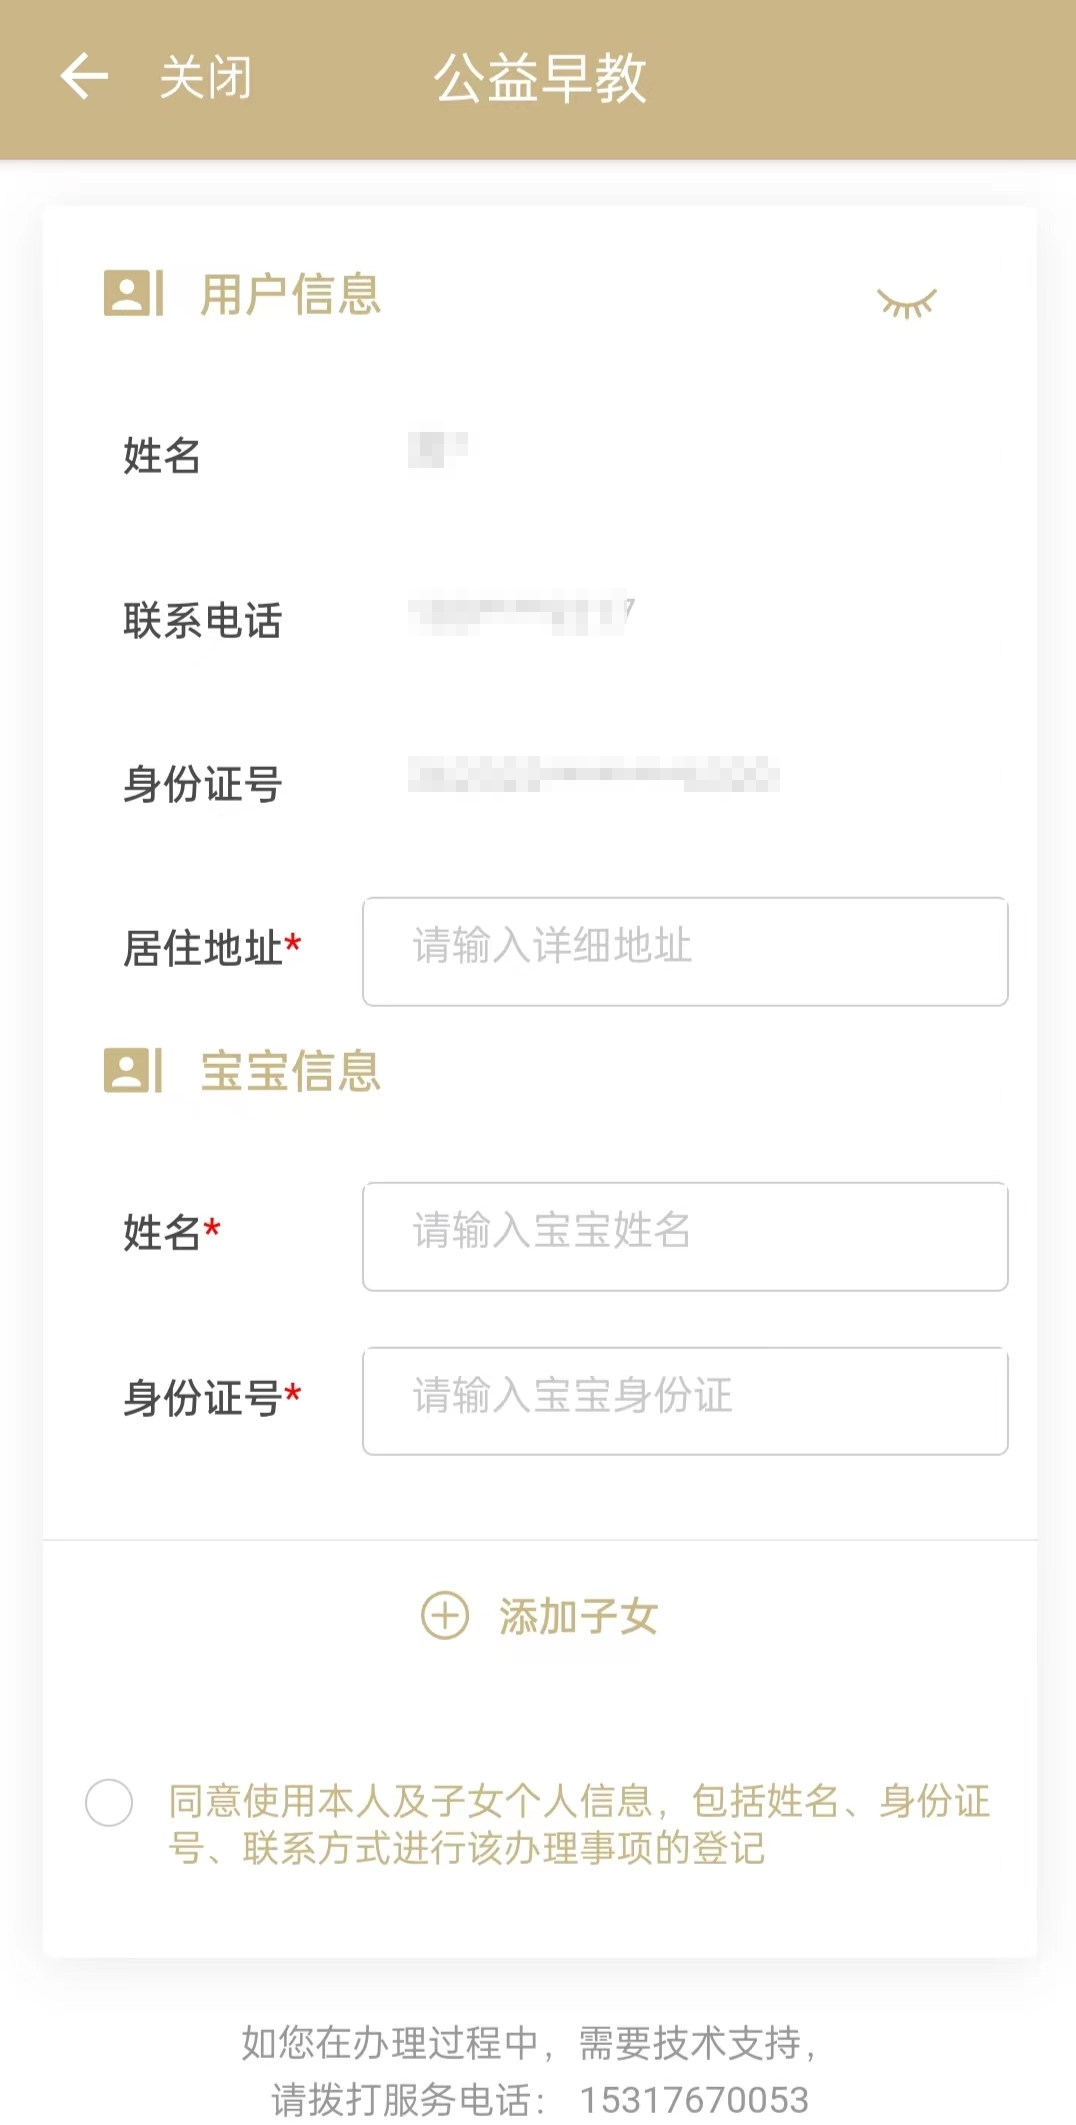
Task: Tap the 宝宝信息 section heading
Action: click(x=291, y=1071)
